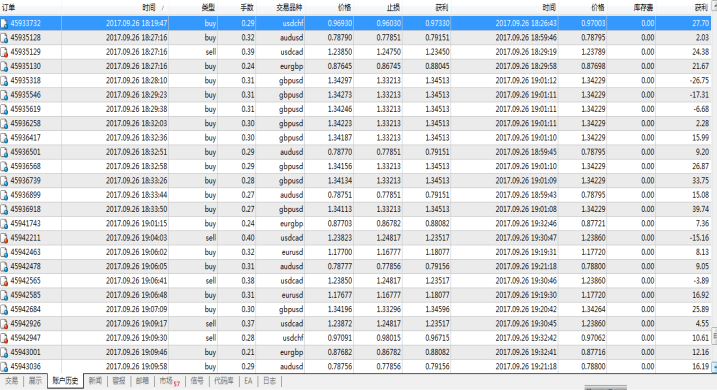Viewport: 717px width, 390px height.
Task: Click the profit value -17.31
Action: point(700,95)
